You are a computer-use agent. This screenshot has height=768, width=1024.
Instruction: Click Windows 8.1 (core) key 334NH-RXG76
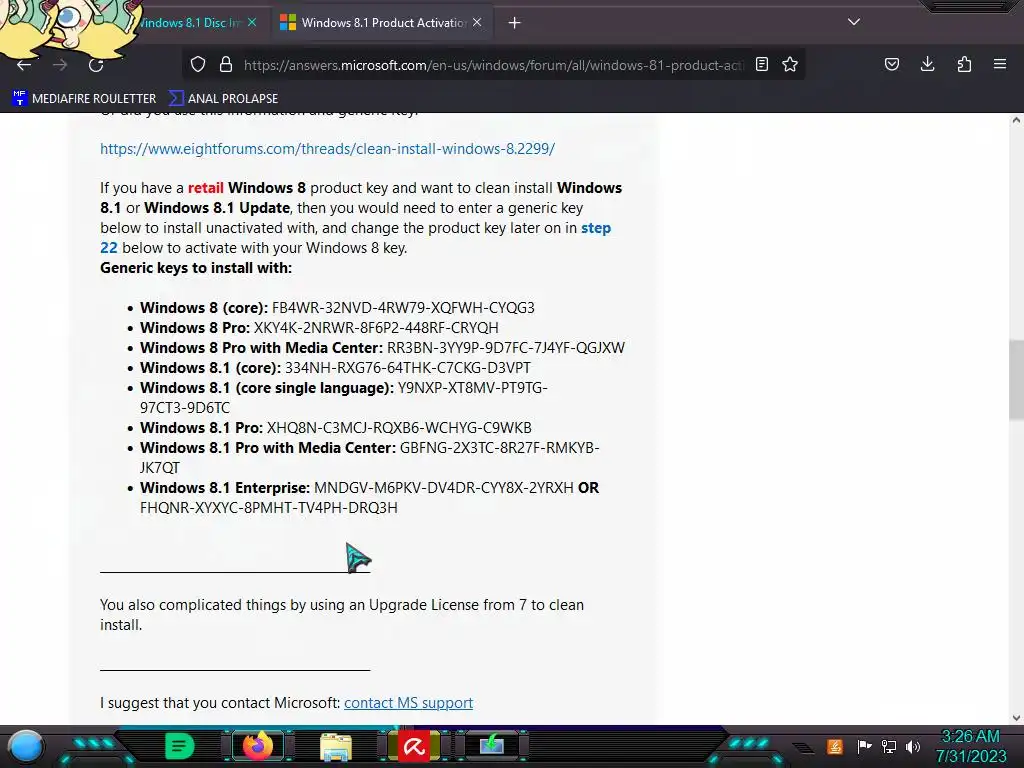(408, 368)
